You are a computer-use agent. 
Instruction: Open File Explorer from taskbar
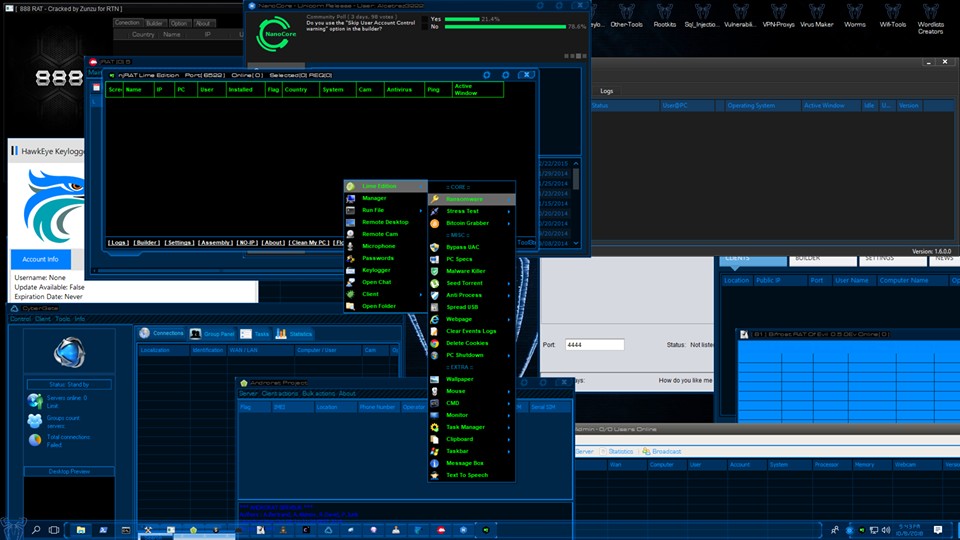click(80, 530)
